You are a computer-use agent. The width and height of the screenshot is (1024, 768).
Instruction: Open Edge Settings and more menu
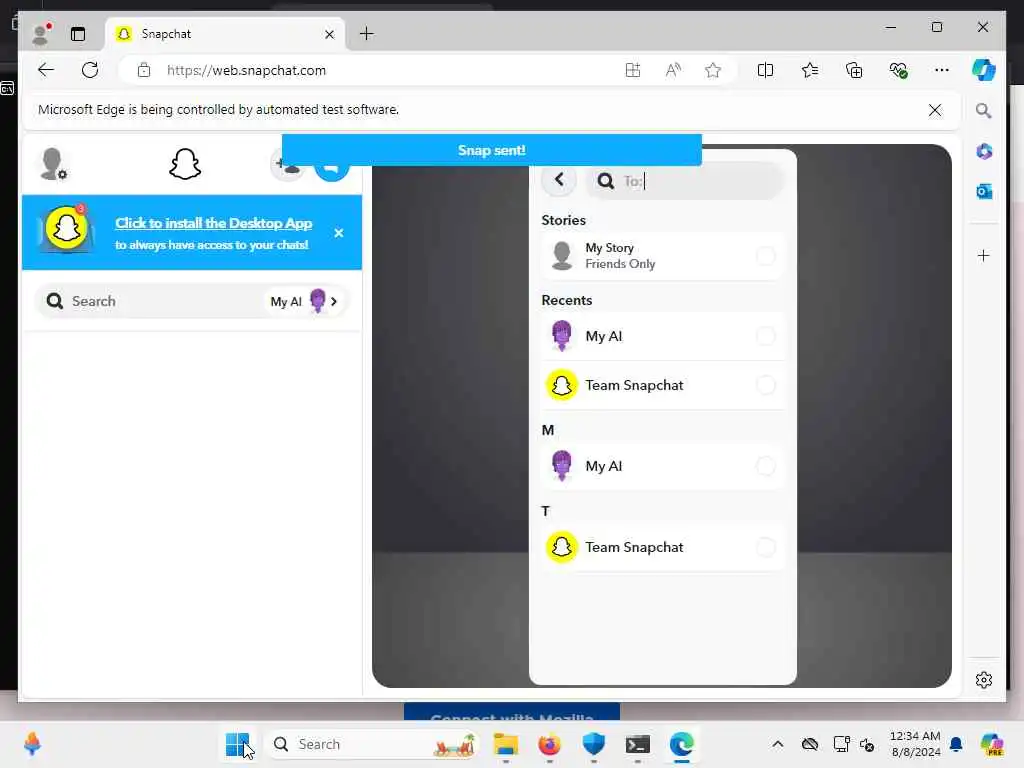[x=942, y=70]
